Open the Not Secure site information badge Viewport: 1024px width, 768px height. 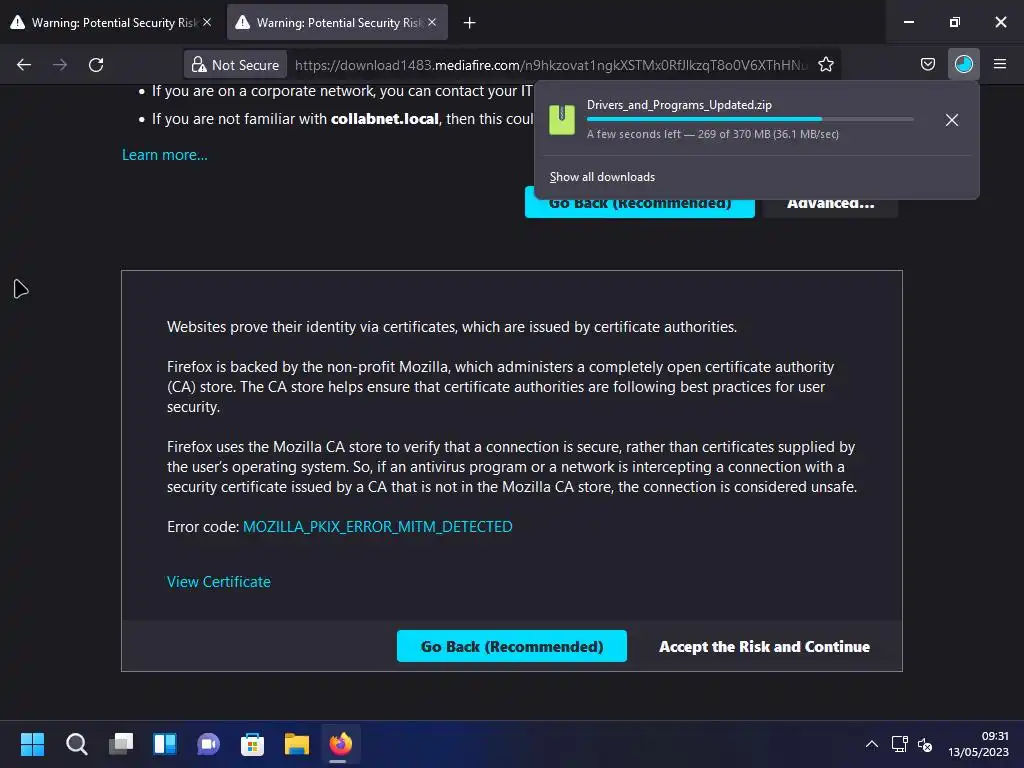235,65
